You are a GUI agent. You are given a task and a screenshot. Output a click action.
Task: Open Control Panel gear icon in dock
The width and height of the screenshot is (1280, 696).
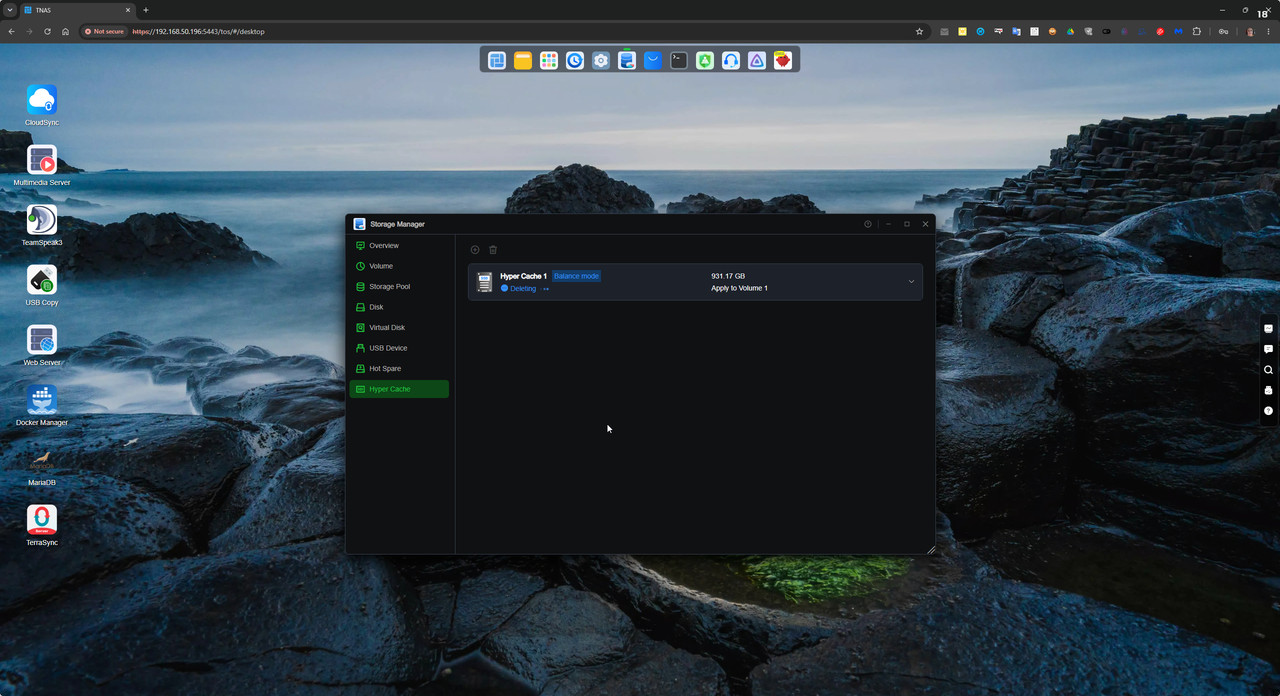[x=601, y=61]
